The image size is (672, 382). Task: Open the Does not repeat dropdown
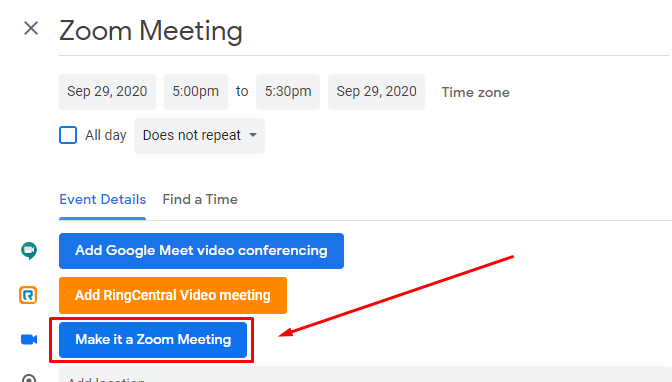199,135
